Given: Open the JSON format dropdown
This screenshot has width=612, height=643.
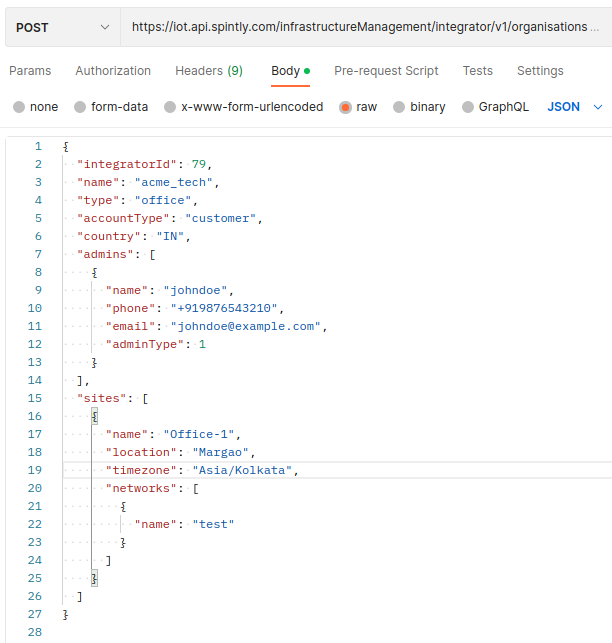Looking at the screenshot, I should [575, 107].
